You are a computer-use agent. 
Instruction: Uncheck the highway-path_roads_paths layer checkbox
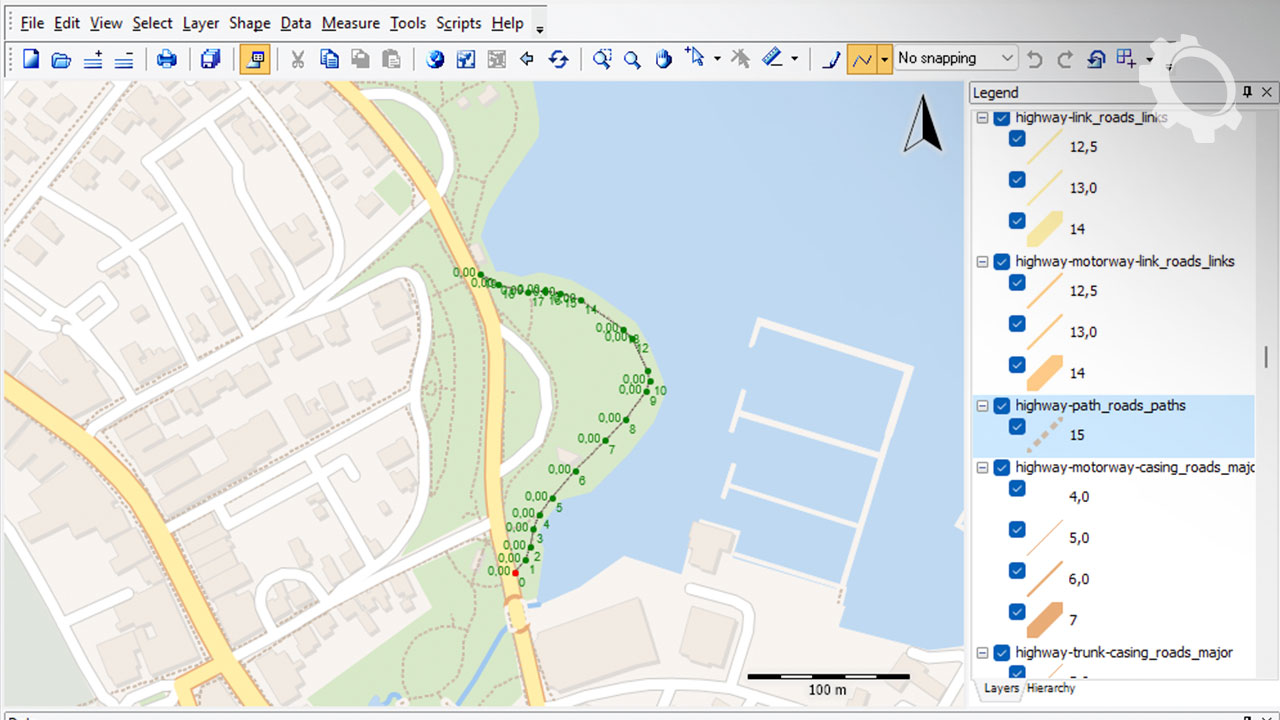point(1002,406)
